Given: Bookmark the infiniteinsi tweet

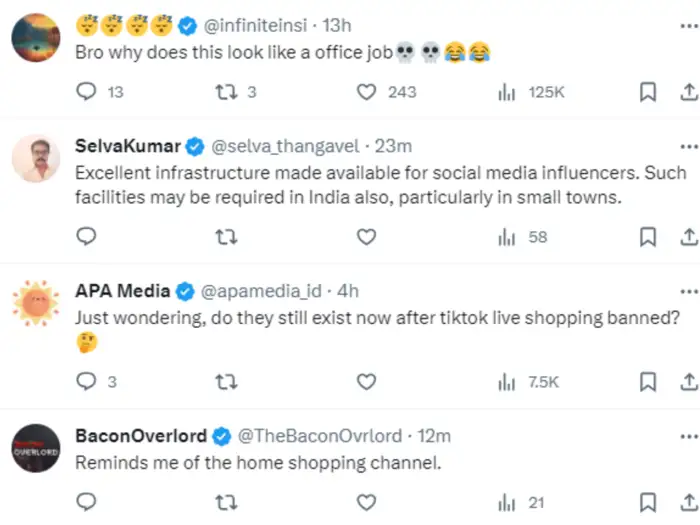Looking at the screenshot, I should pyautogui.click(x=647, y=92).
